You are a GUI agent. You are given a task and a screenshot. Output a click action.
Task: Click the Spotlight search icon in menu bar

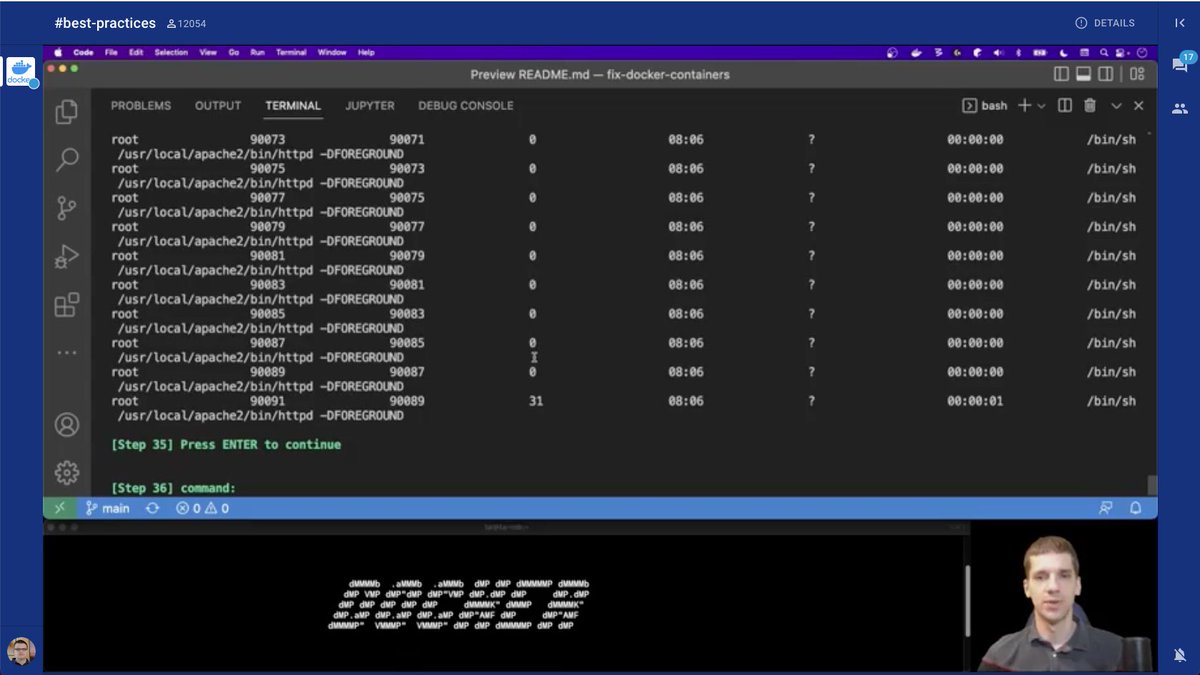click(1105, 52)
